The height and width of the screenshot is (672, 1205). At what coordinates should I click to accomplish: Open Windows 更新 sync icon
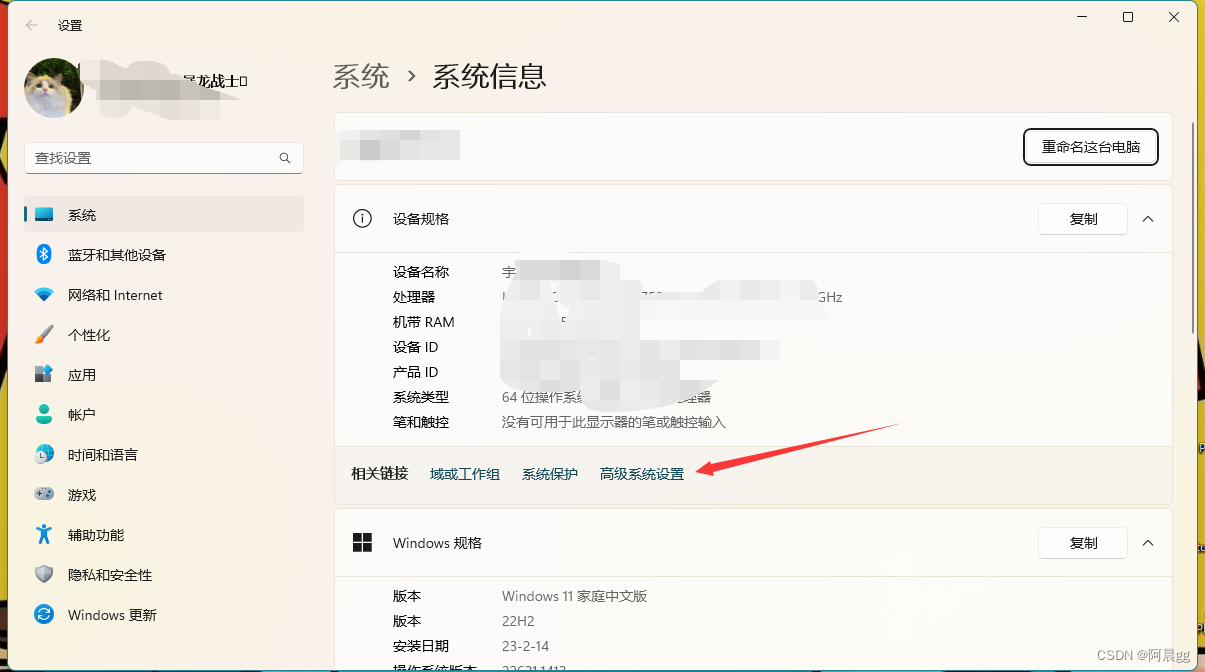(44, 615)
